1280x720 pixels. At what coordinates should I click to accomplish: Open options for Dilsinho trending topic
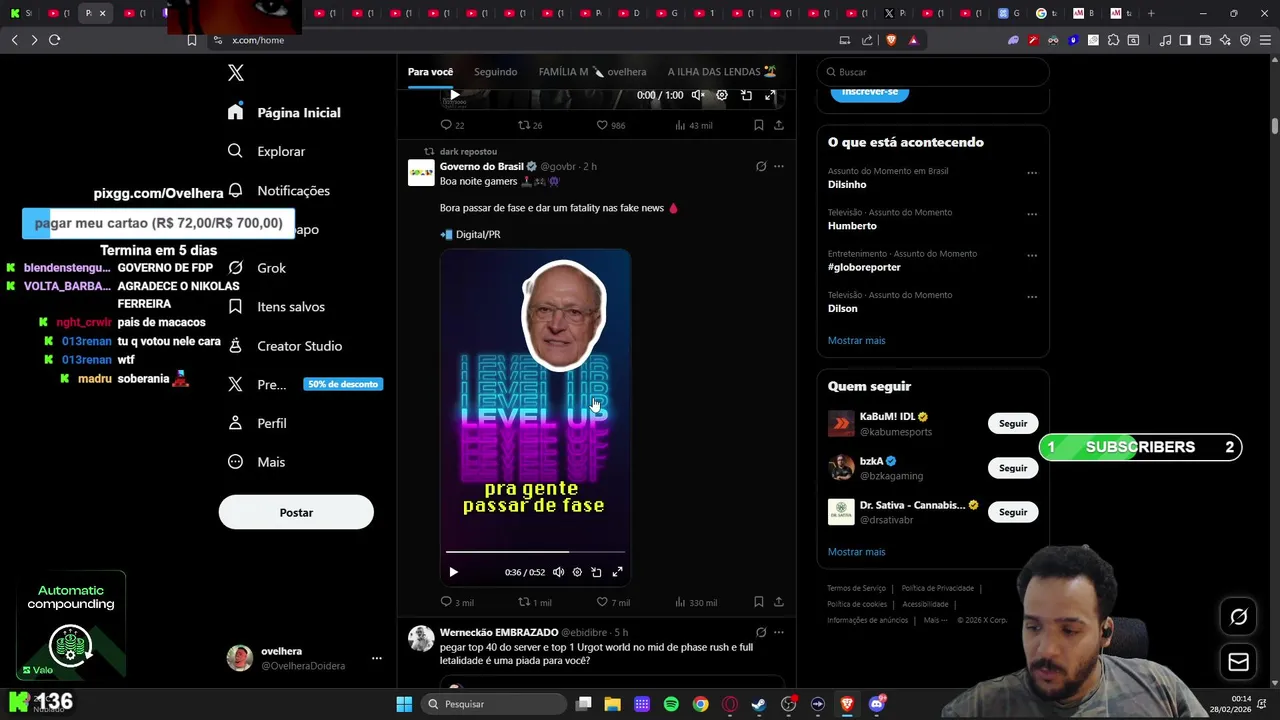tap(1032, 173)
